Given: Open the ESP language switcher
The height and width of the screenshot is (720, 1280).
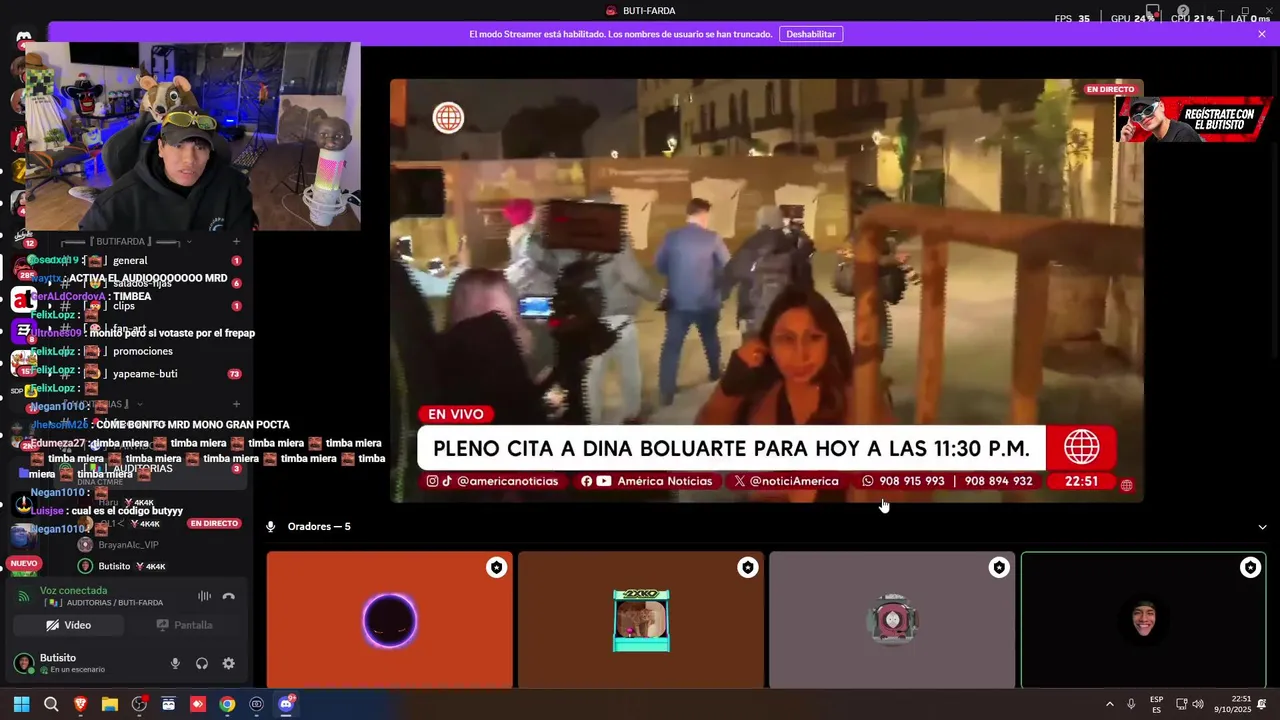Looking at the screenshot, I should tap(1156, 704).
